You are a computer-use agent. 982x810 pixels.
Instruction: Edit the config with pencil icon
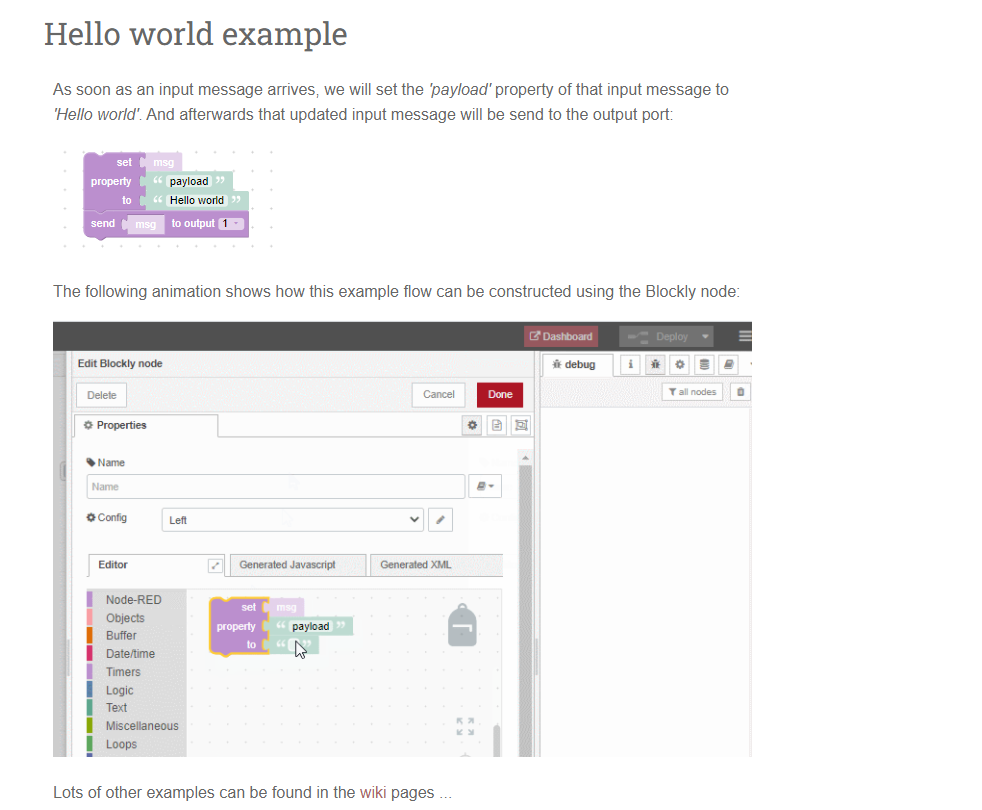click(x=440, y=520)
